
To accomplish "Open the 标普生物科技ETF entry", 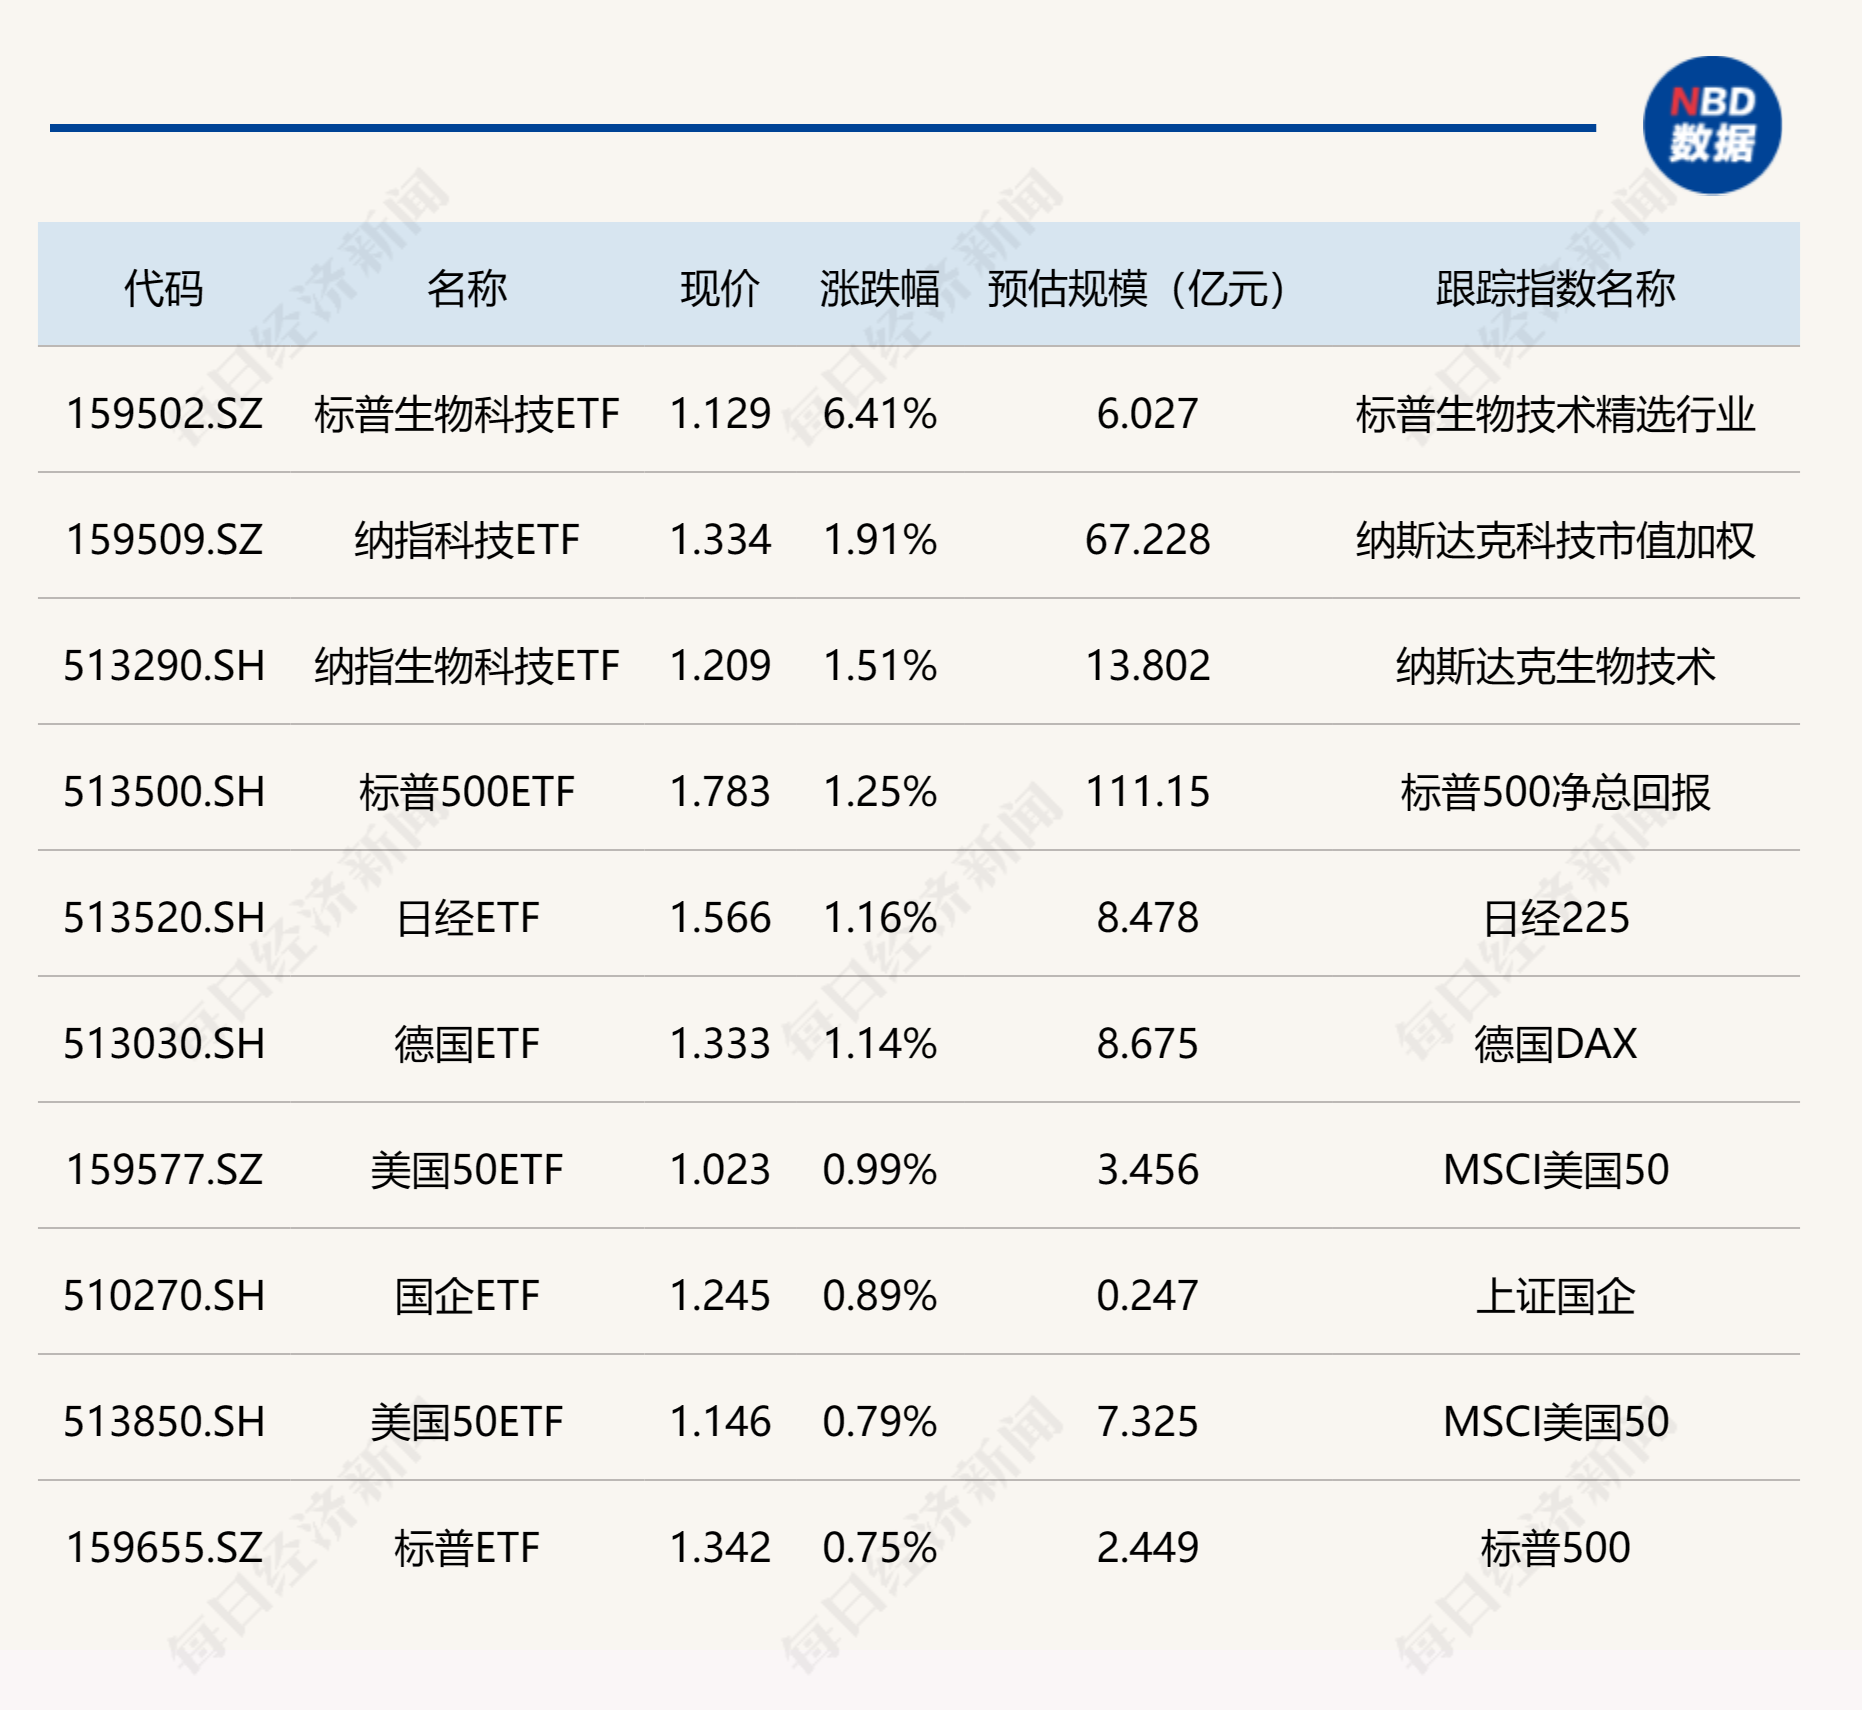I will click(x=467, y=414).
